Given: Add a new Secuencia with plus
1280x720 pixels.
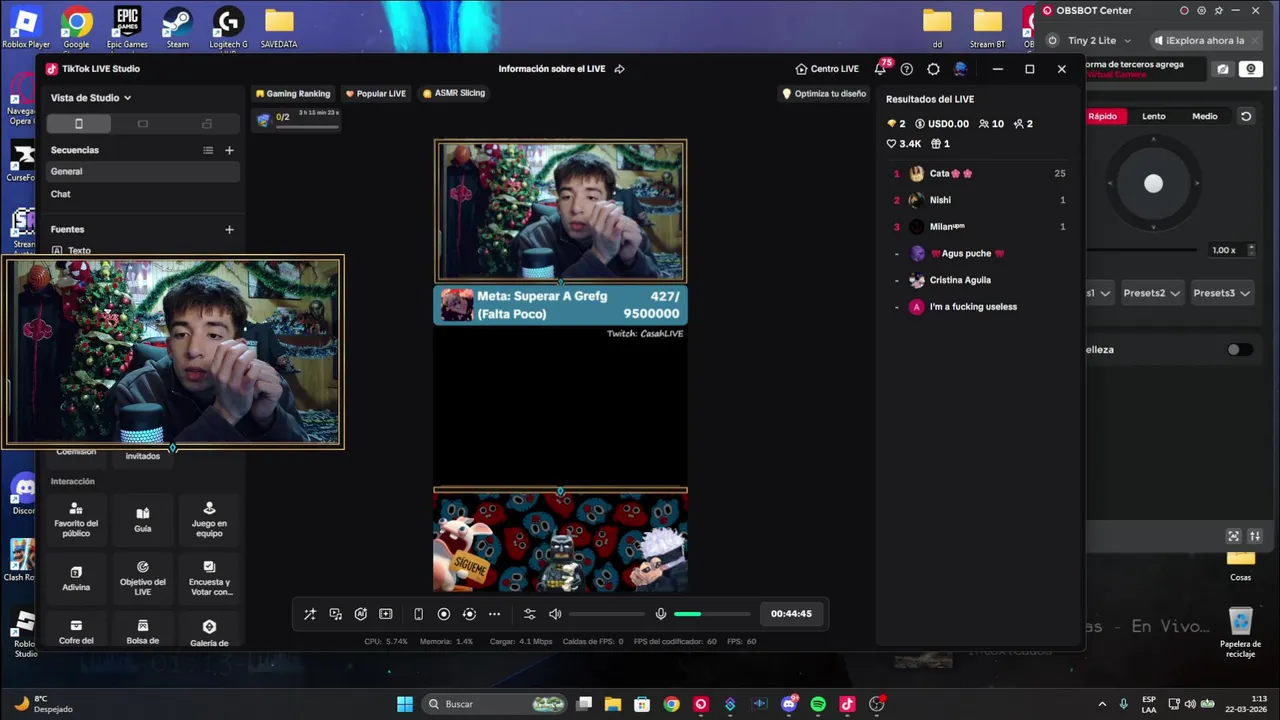Looking at the screenshot, I should click(x=229, y=150).
